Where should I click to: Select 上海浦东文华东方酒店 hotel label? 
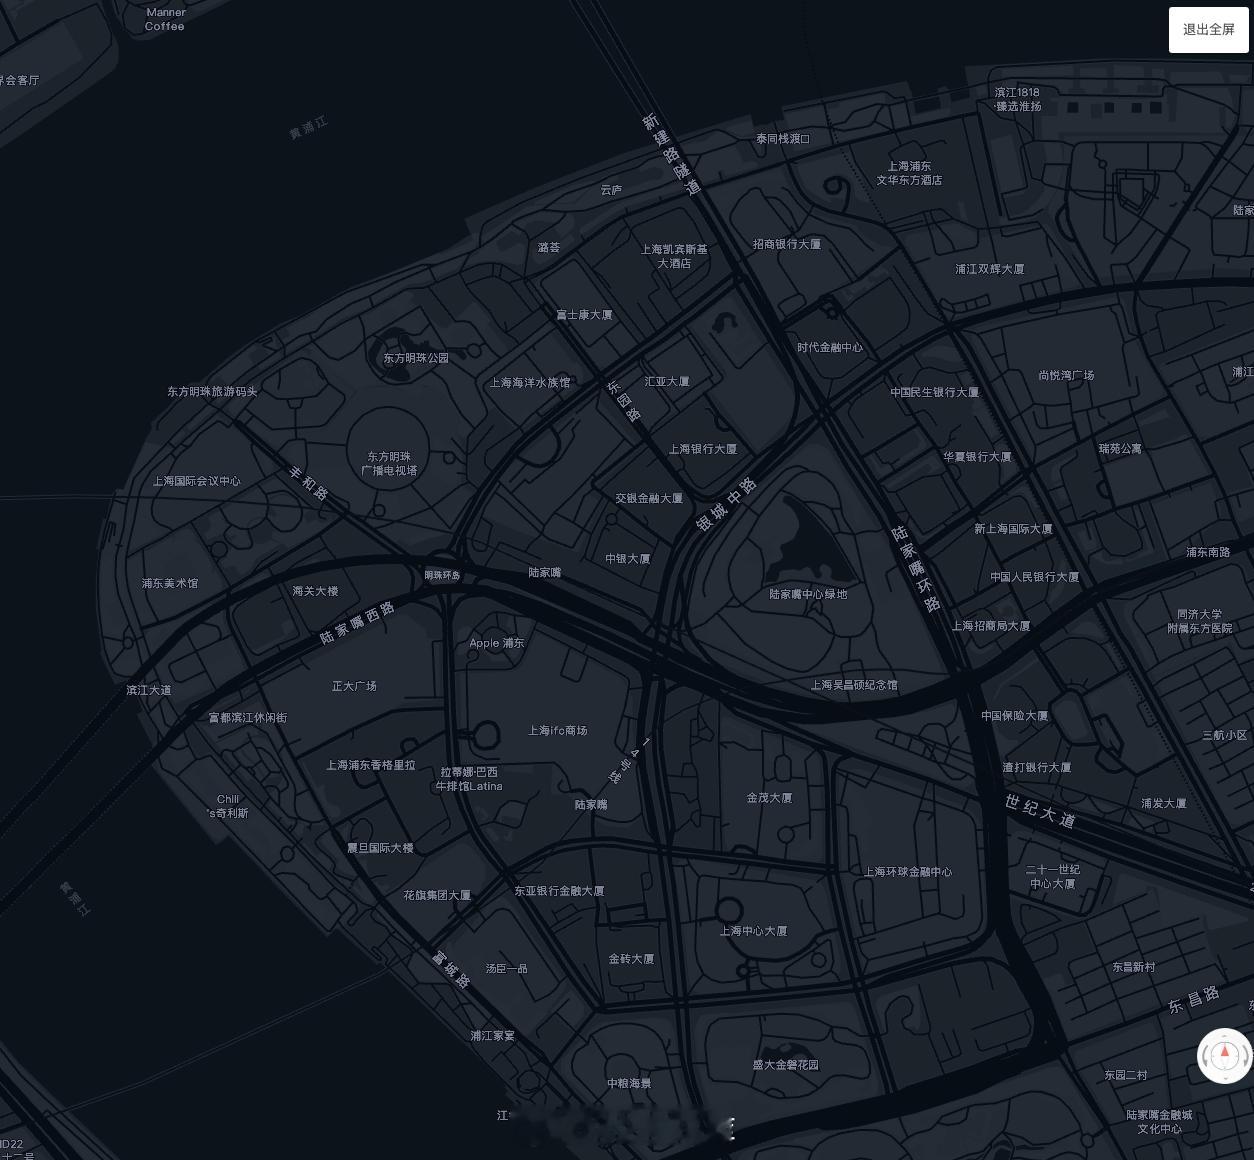[909, 173]
